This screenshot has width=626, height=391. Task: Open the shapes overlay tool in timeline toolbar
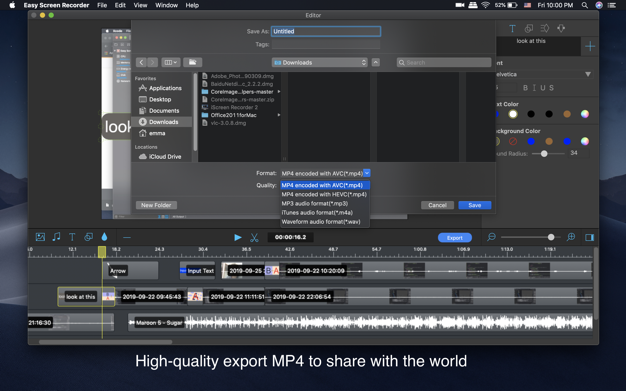click(88, 237)
